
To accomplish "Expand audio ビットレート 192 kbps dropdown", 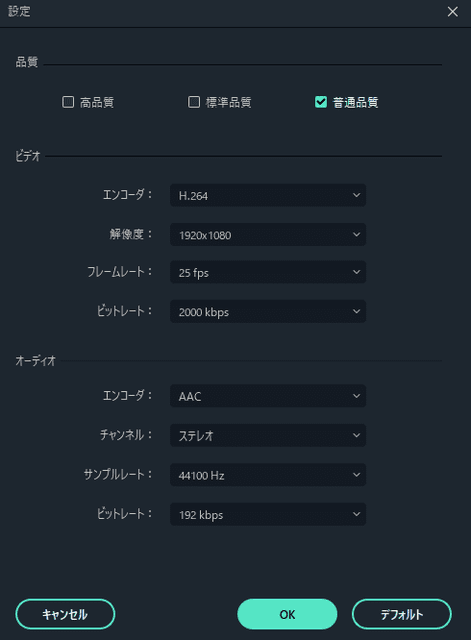I will tap(268, 514).
